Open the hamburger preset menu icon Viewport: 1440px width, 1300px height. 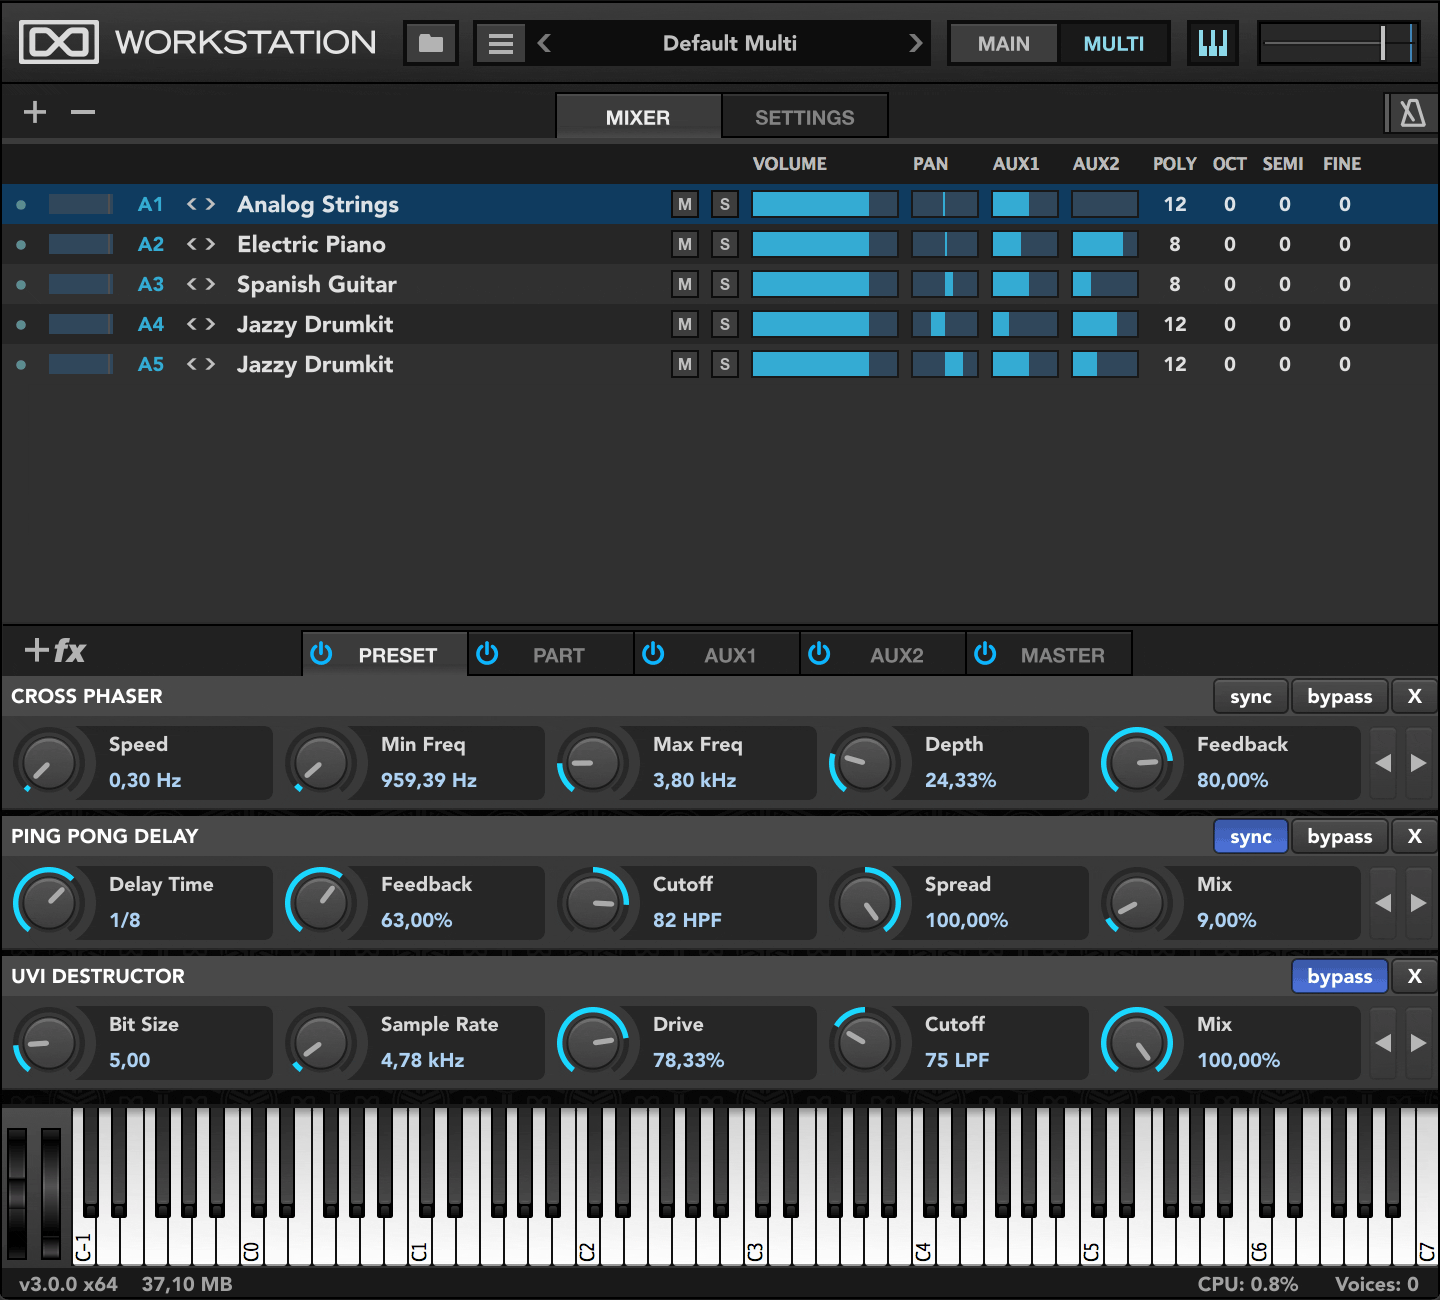coord(500,43)
